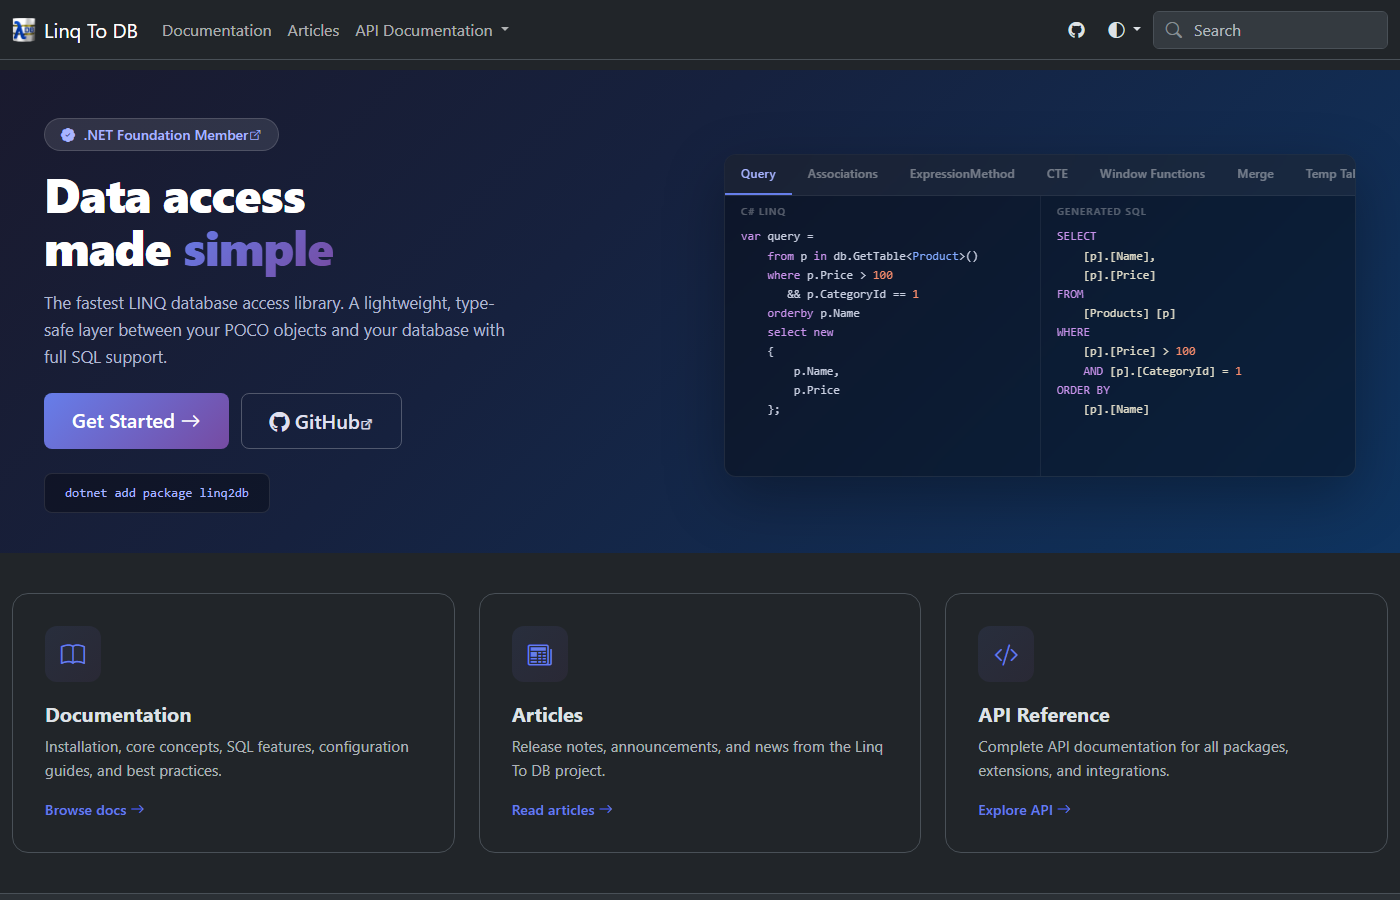The image size is (1400, 900).
Task: Click the API Reference card heading
Action: (1044, 715)
